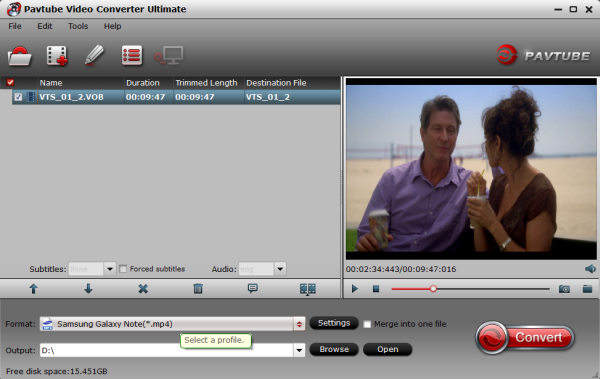Expand the Subtitles dropdown
Image resolution: width=600 pixels, height=379 pixels.
(110, 269)
